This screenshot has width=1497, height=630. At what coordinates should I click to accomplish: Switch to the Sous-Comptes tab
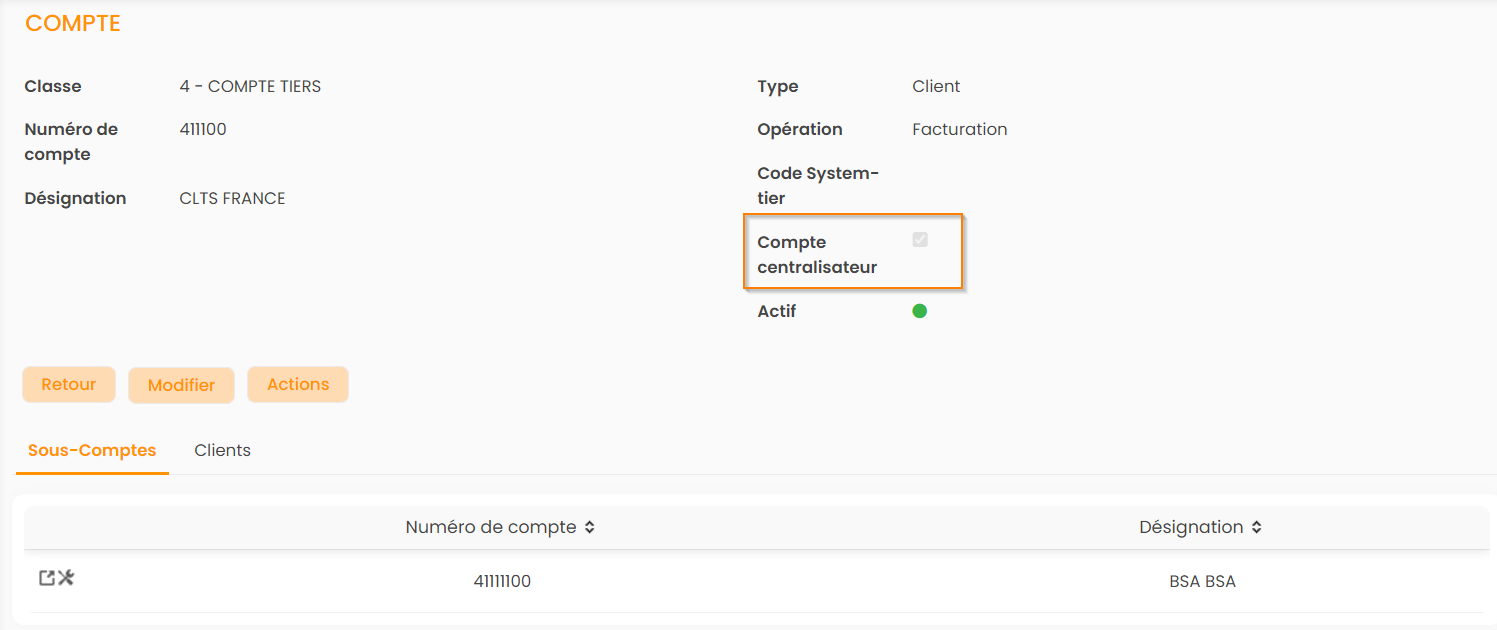tap(92, 450)
